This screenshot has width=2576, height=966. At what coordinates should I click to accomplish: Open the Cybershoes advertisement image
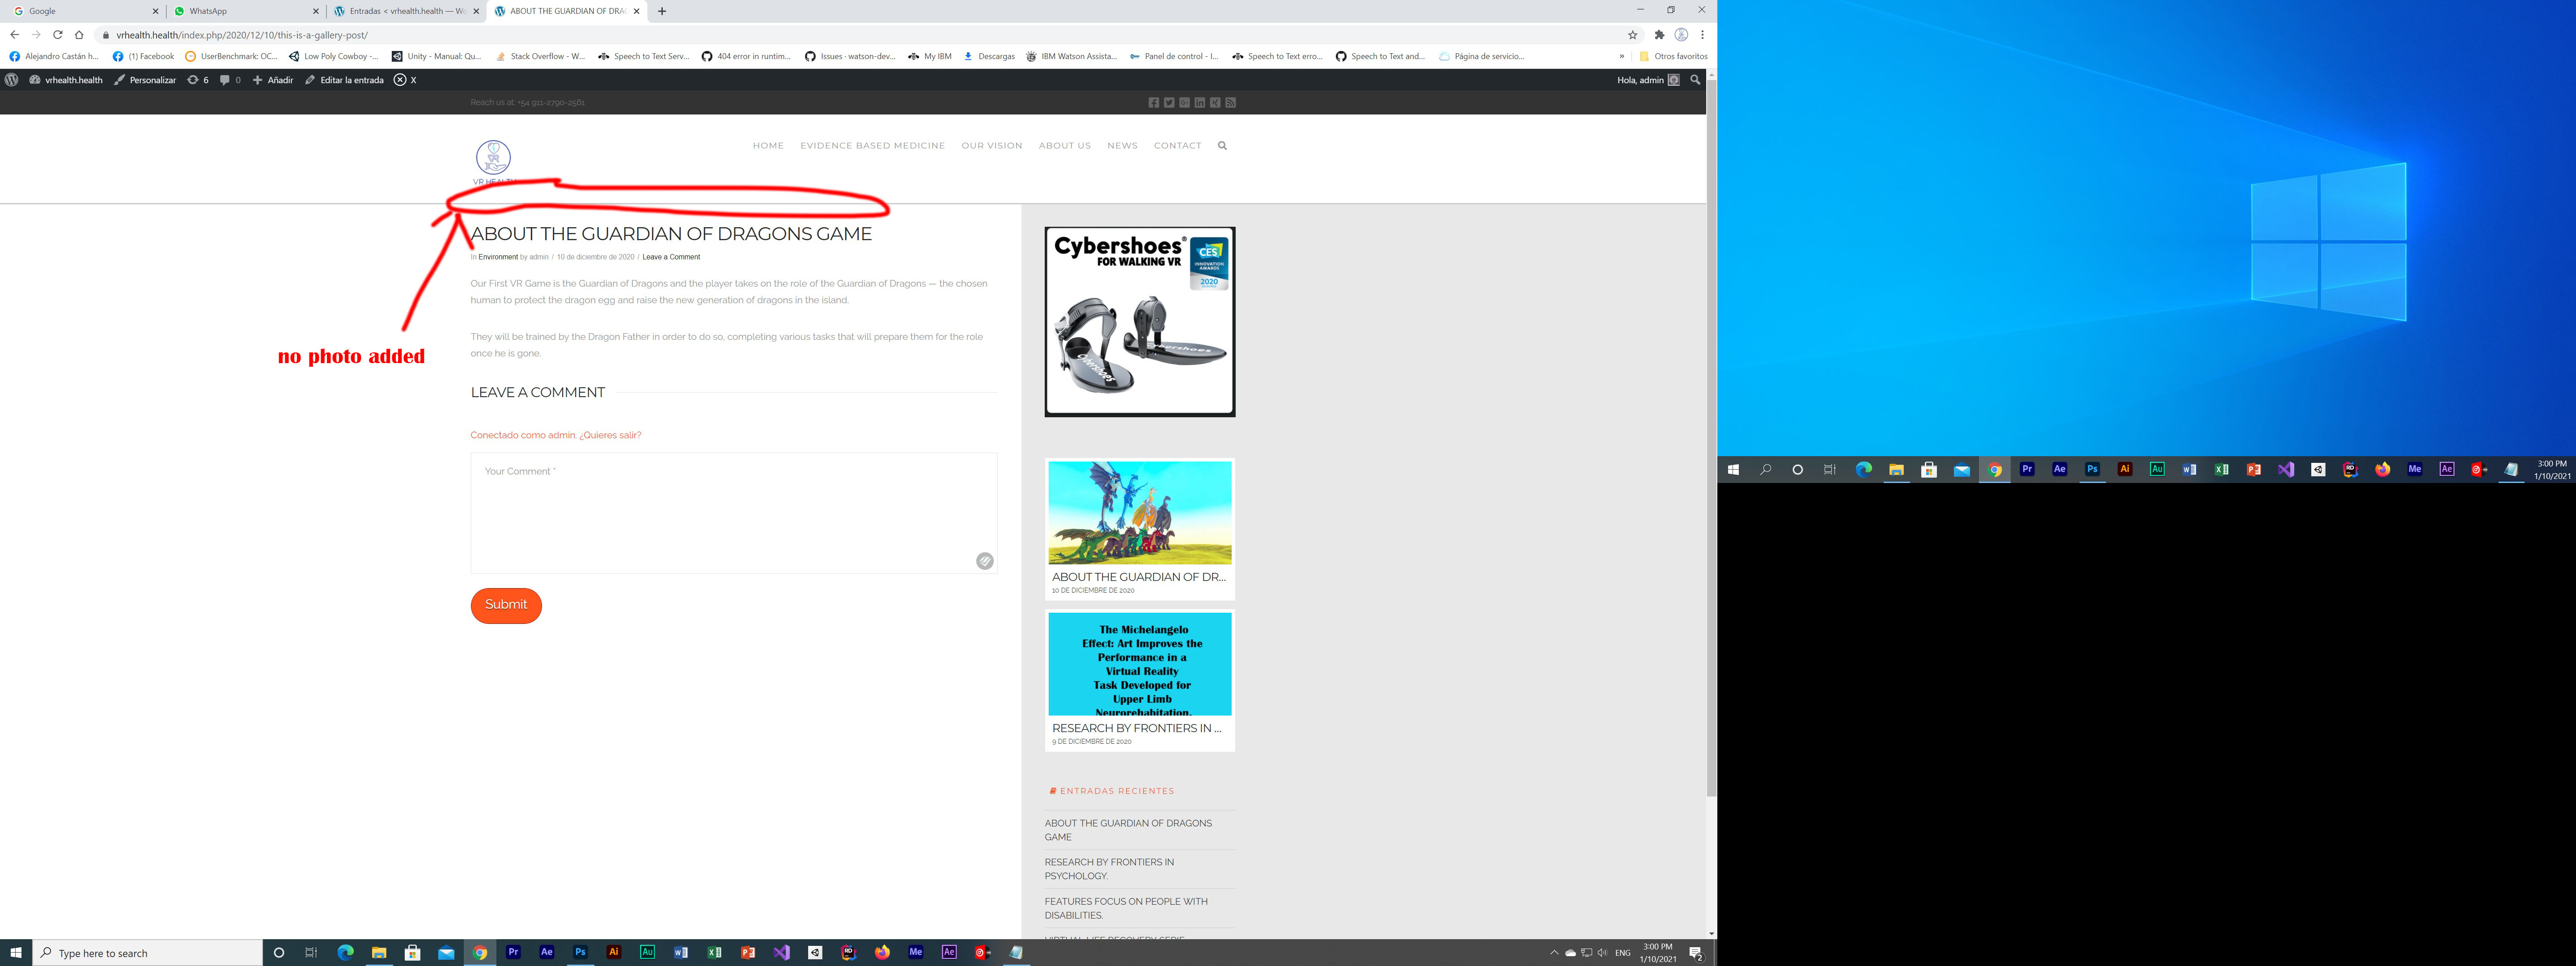(1140, 322)
